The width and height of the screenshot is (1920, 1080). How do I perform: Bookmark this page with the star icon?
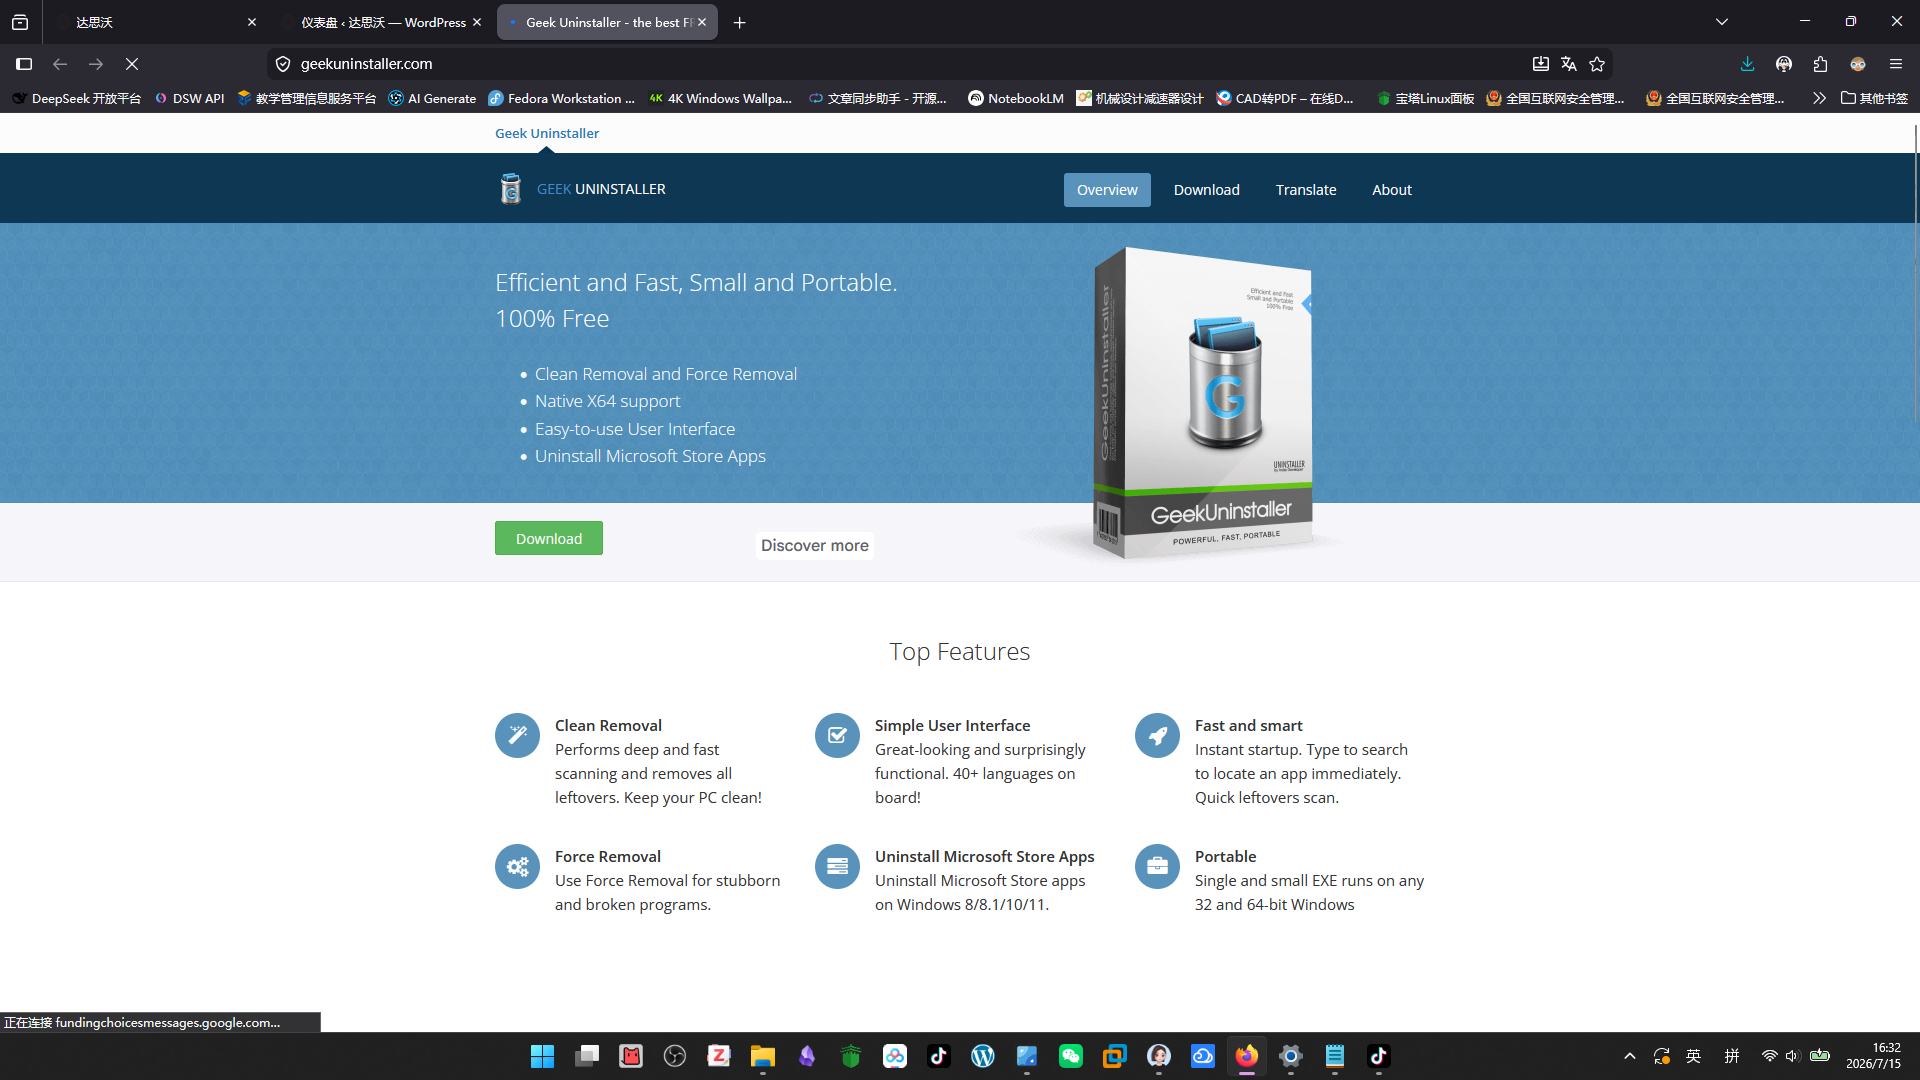[1597, 64]
